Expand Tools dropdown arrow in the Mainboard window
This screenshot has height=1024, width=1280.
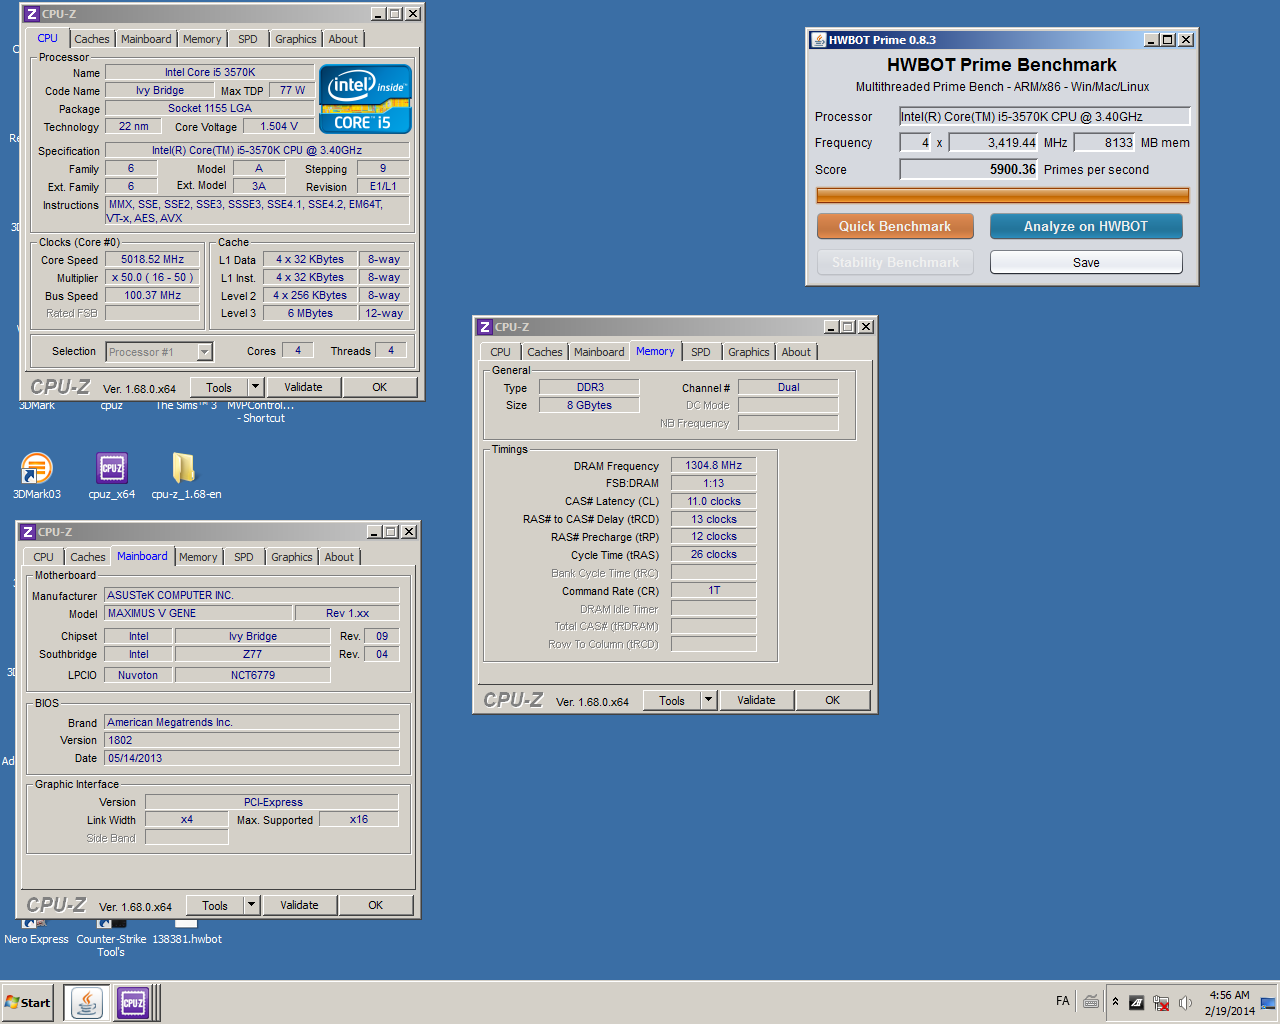pyautogui.click(x=251, y=905)
